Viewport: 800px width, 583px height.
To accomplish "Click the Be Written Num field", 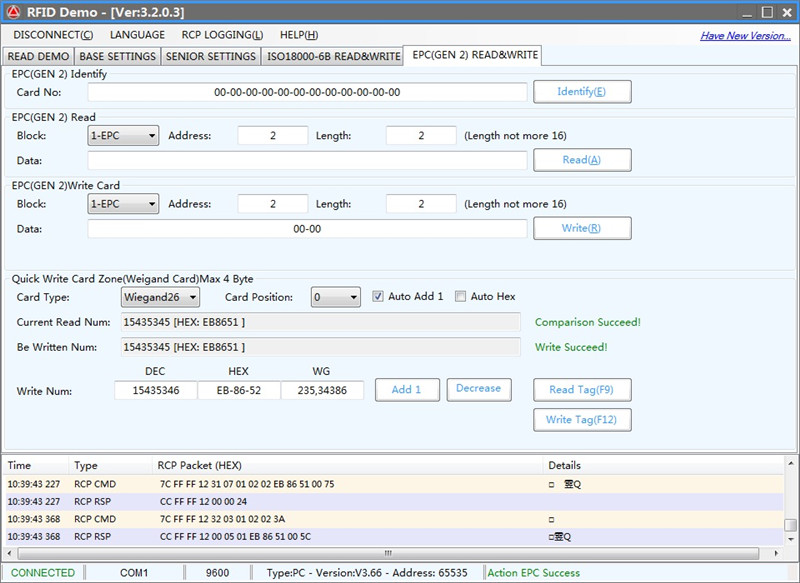I will click(320, 347).
